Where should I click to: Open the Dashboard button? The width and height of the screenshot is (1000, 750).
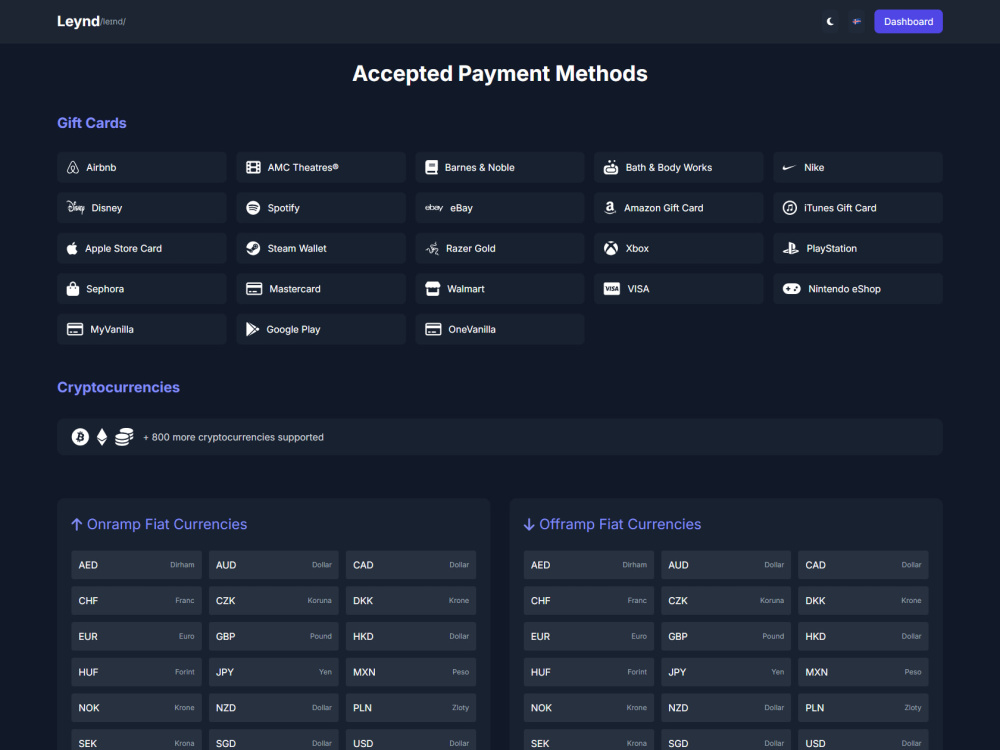(x=908, y=22)
